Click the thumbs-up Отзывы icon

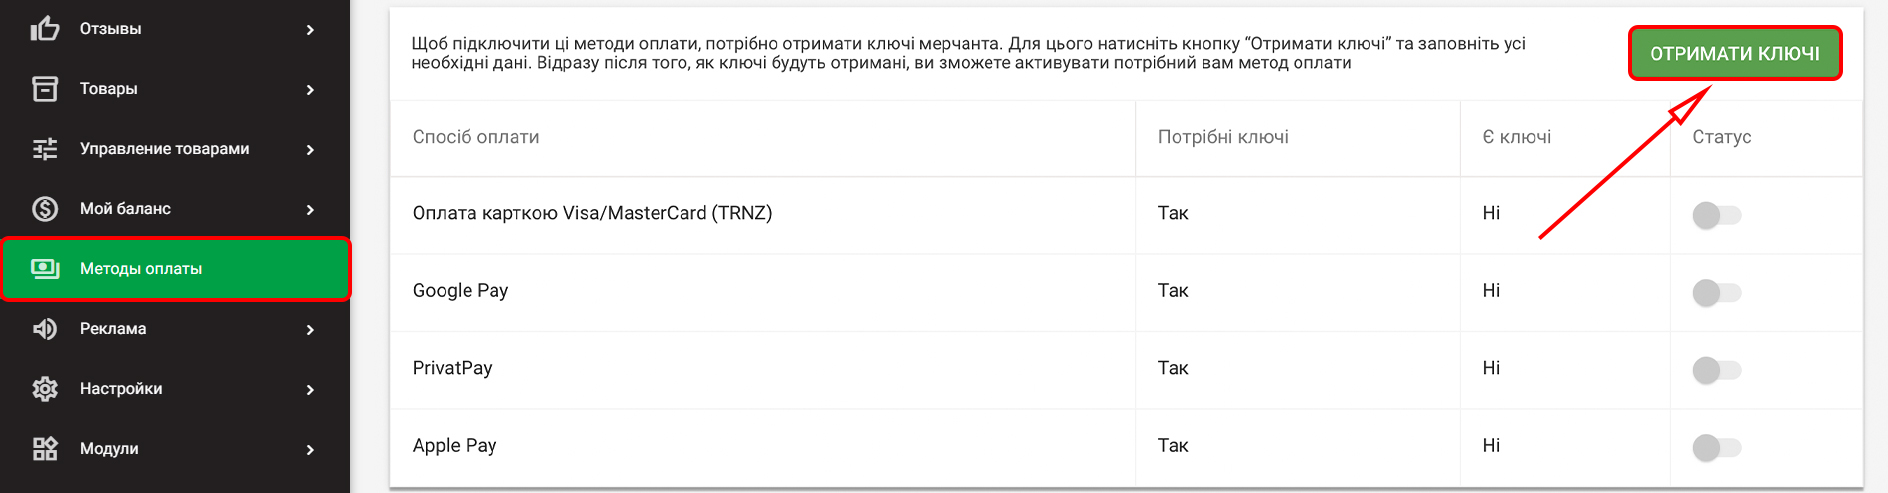click(x=45, y=29)
